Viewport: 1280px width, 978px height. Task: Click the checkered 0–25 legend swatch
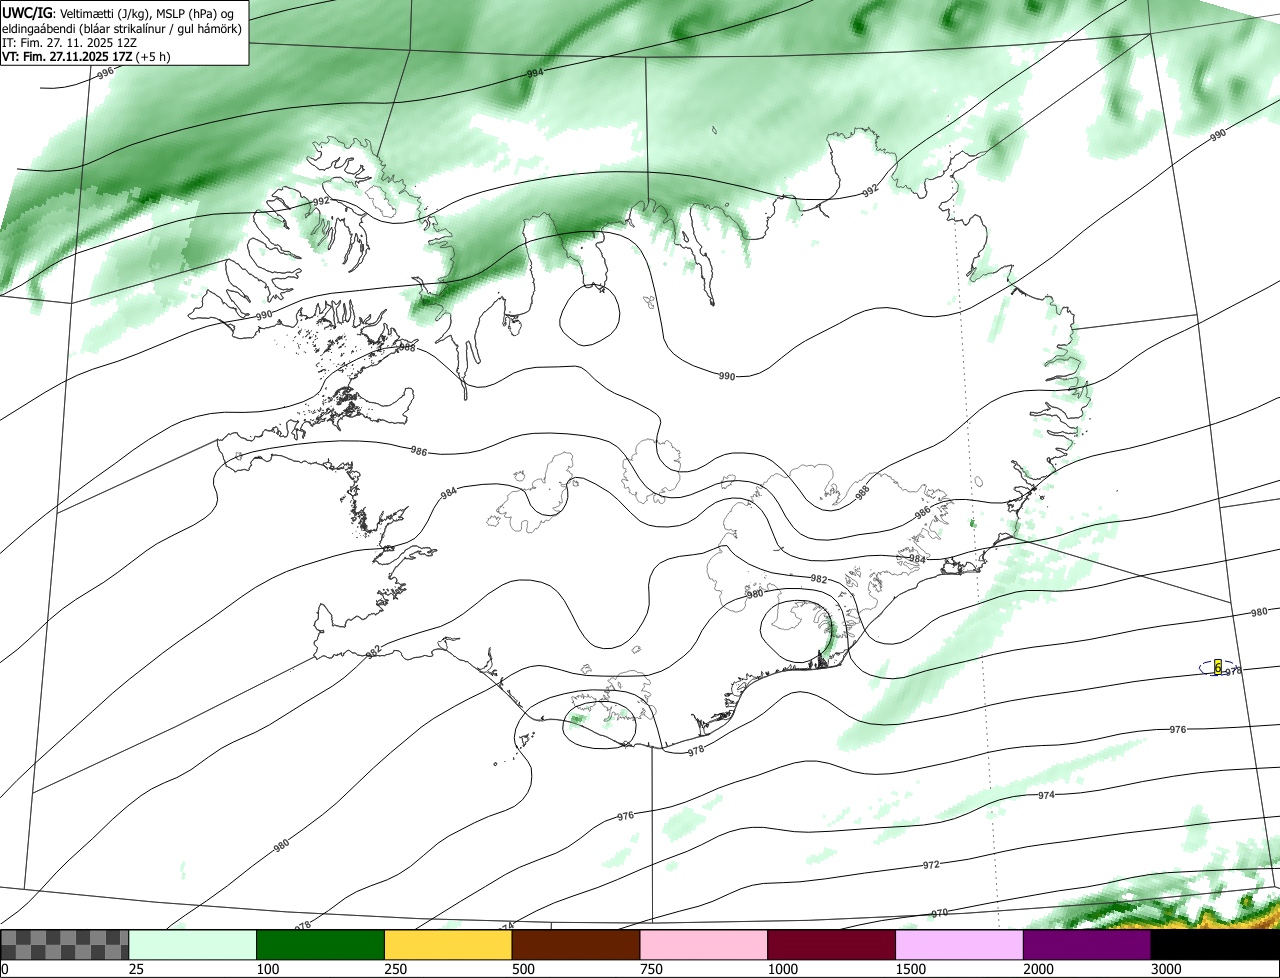65,945
